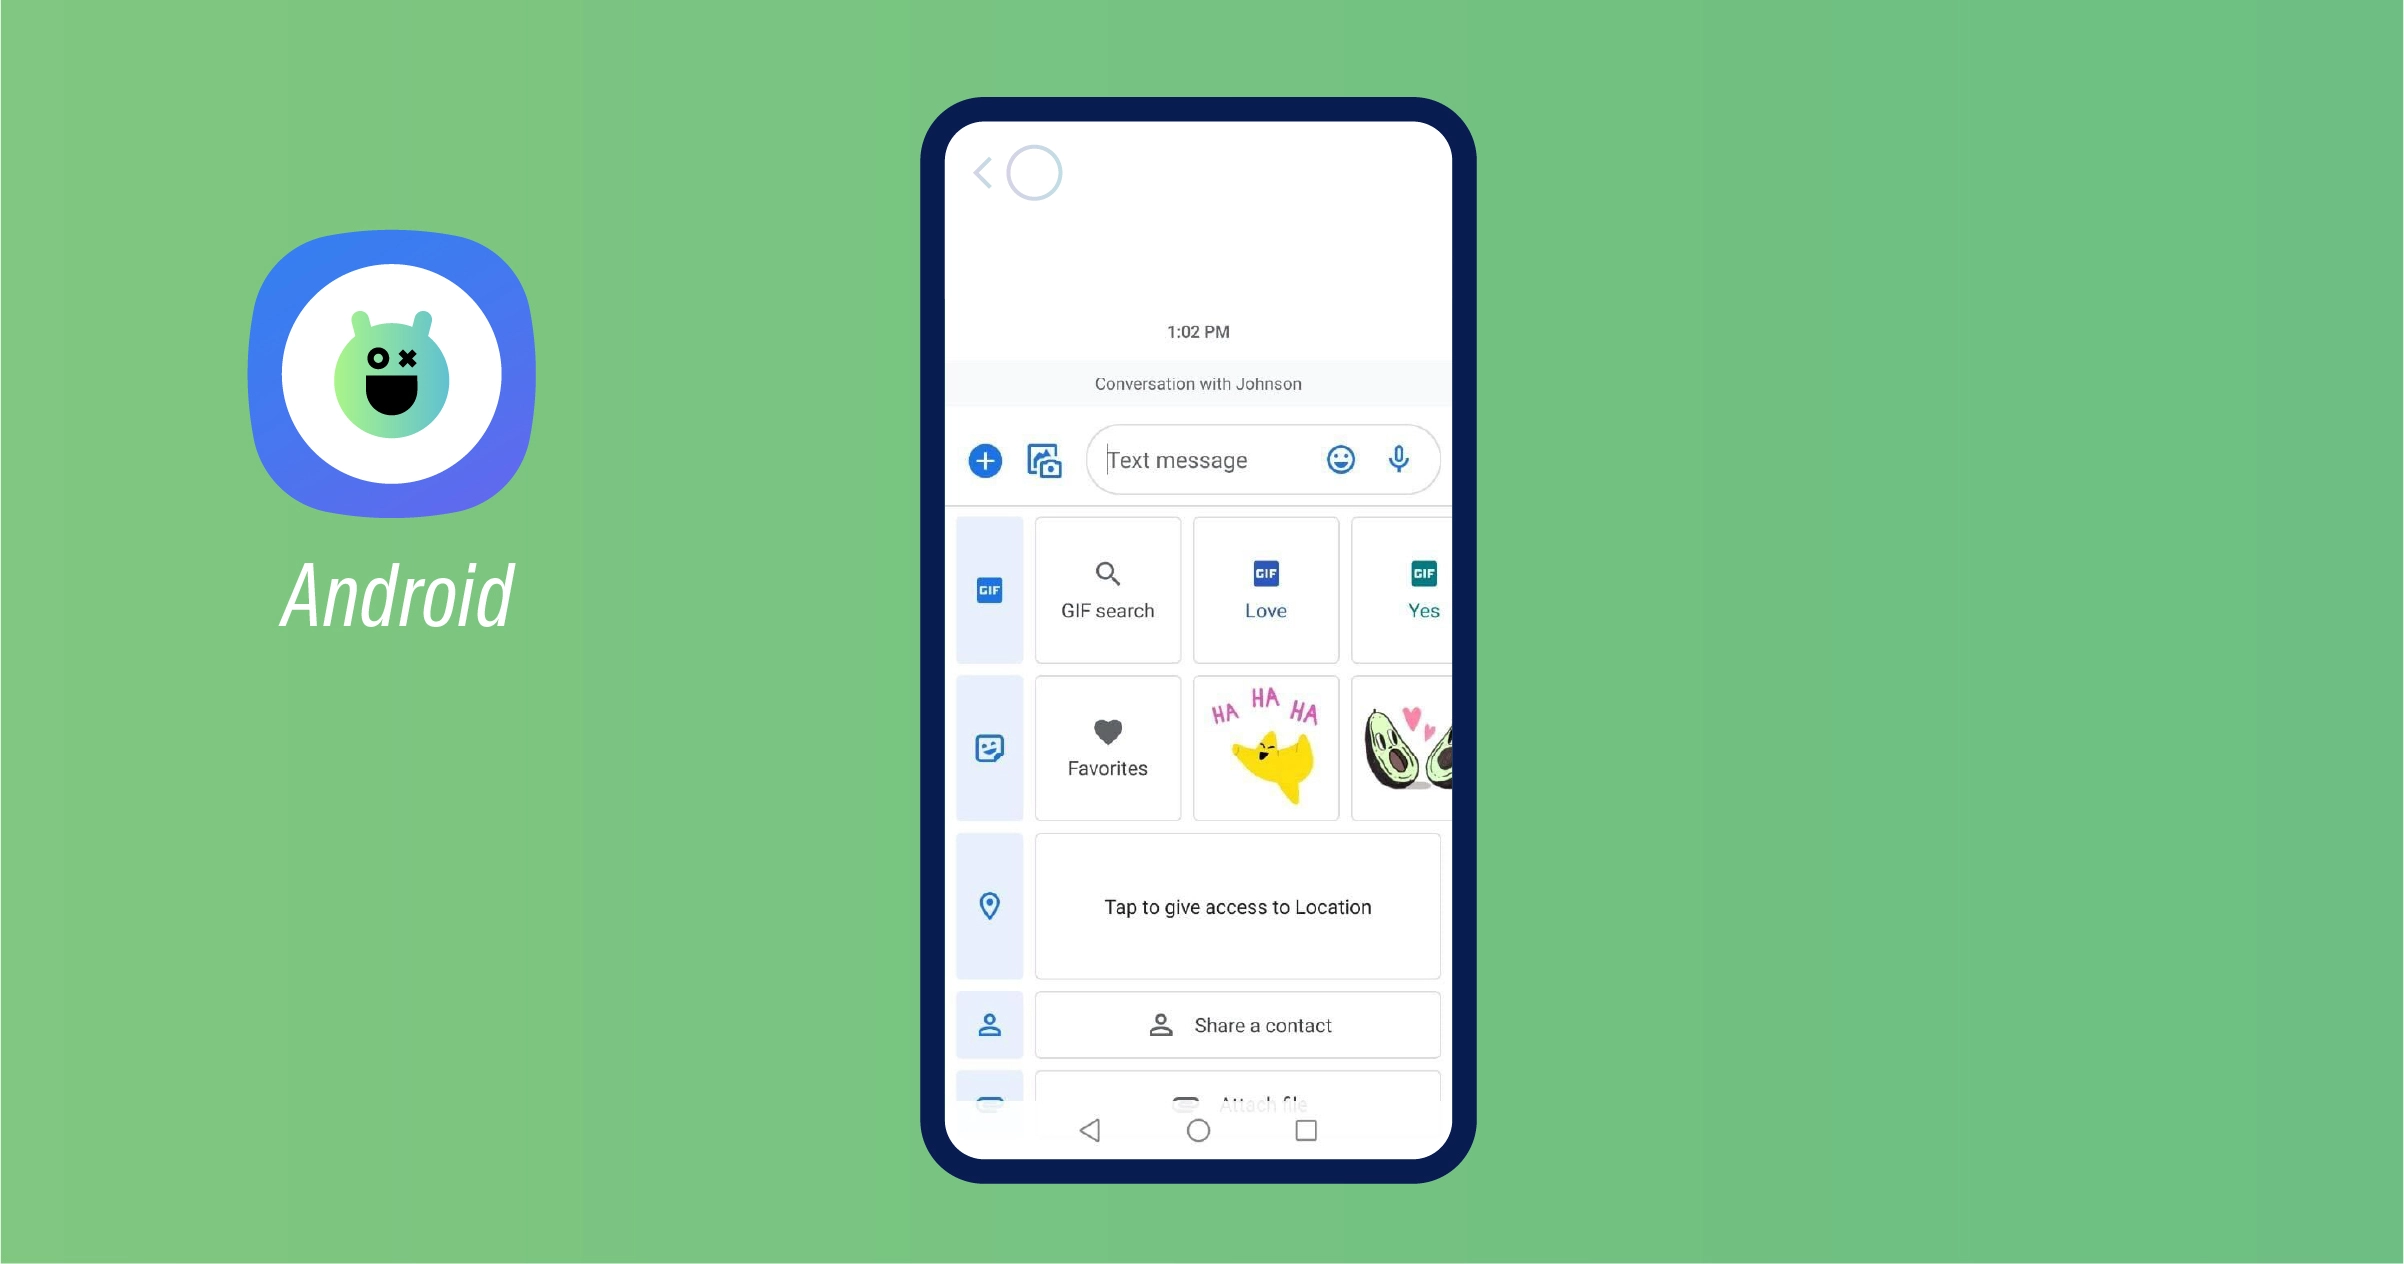Viewport: 2404px width, 1264px height.
Task: Expand additional messaging options
Action: tap(983, 459)
